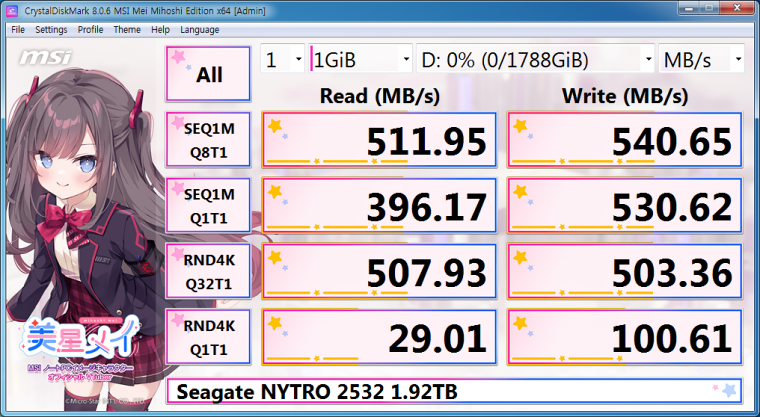Screen dimensions: 760x417
Task: Open the Theme menu
Action: 127,30
